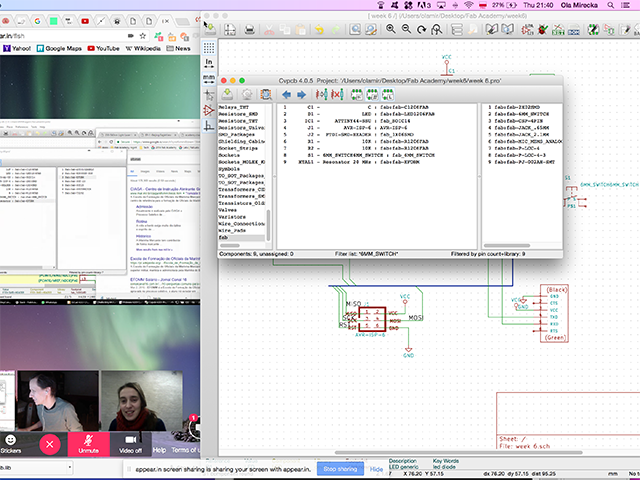Viewport: 640px width, 480px height.
Task: Open find tool in Eeschema toolbar
Action: (355, 29)
